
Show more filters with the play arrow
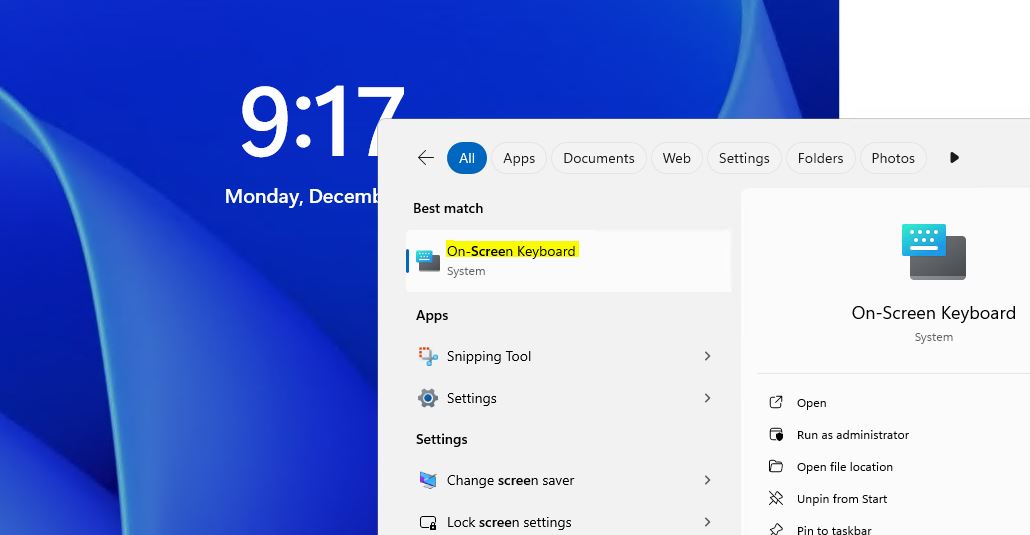click(954, 158)
